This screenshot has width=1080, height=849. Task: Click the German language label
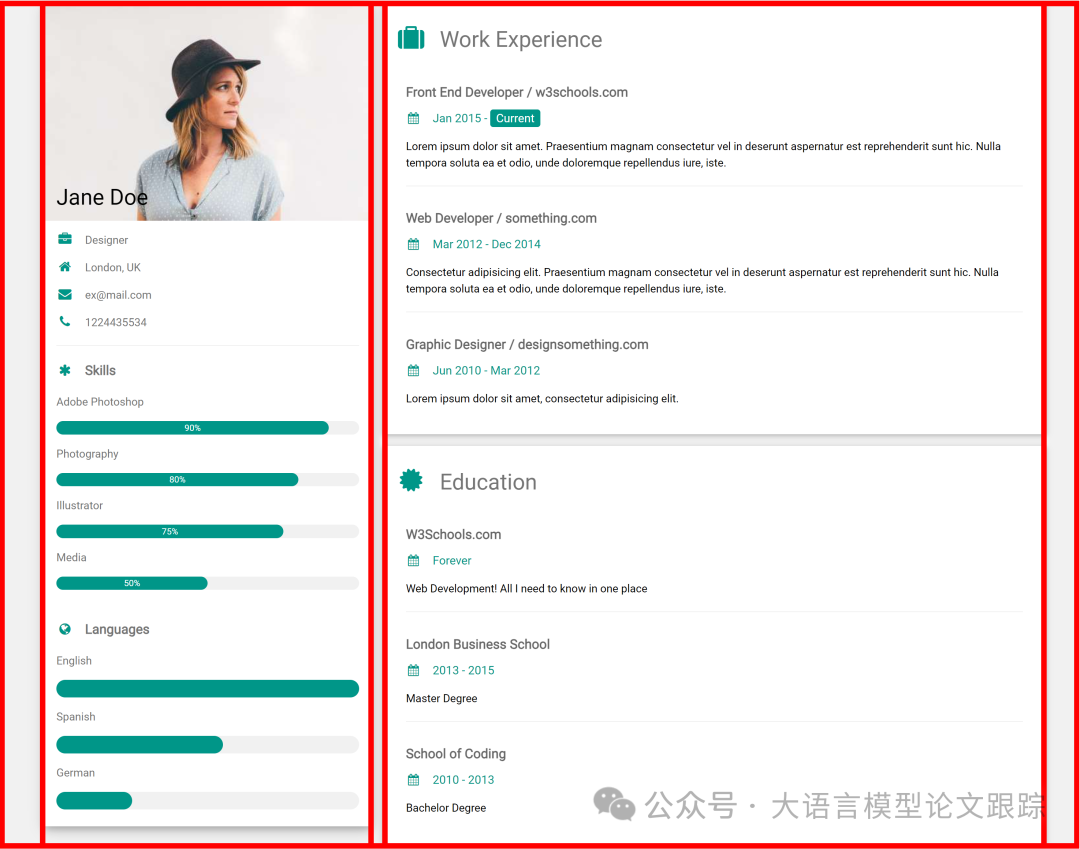75,773
